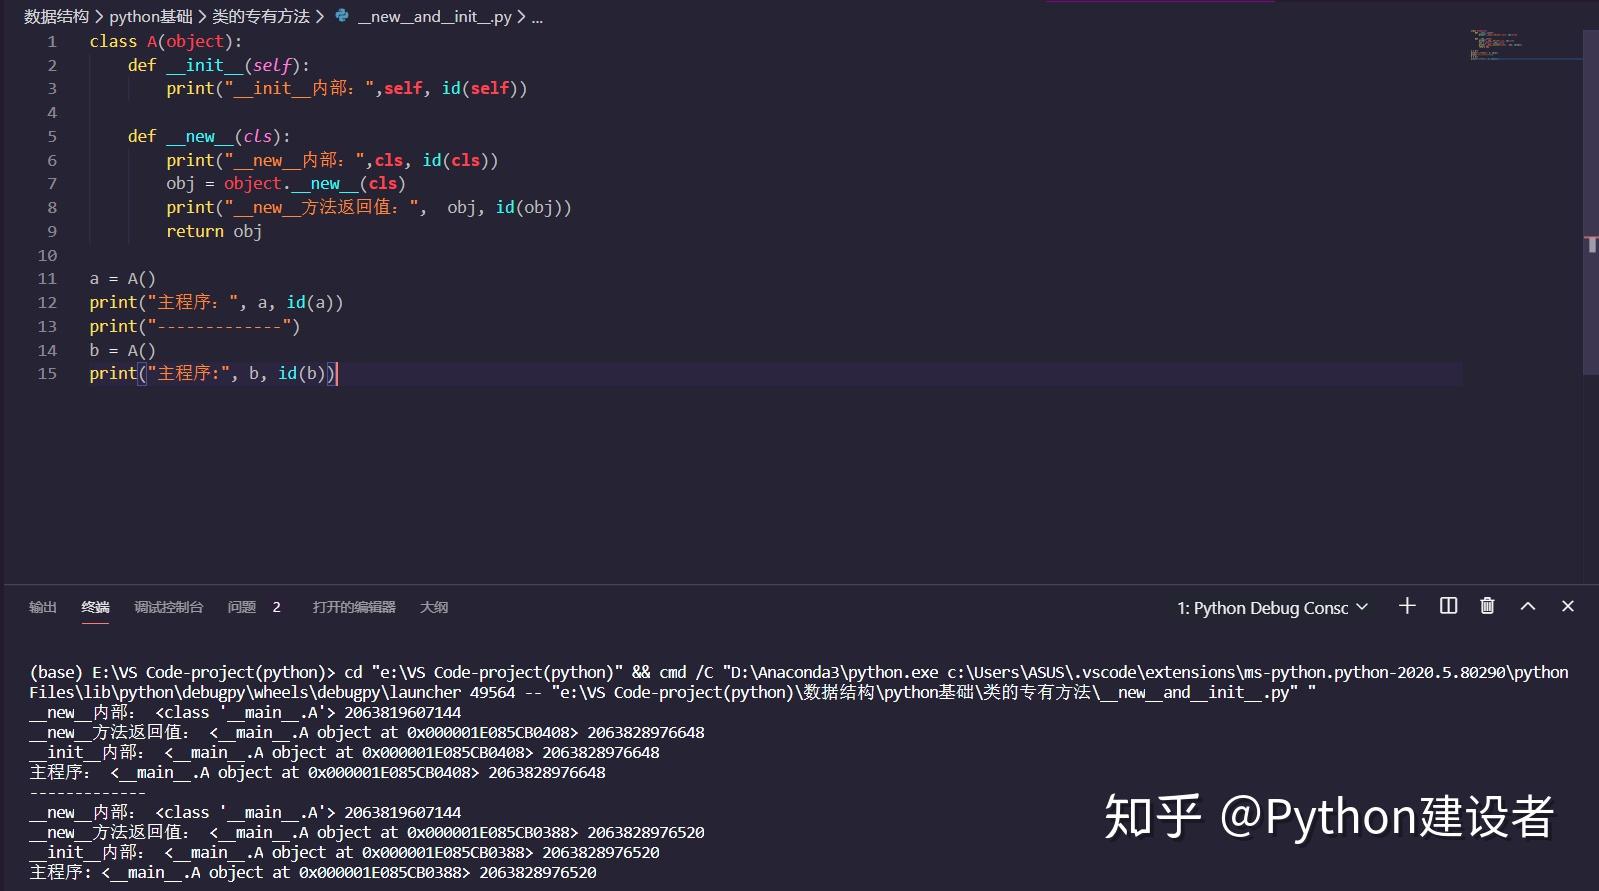
Task: Click the trailing '...' breadcrumb item
Action: pyautogui.click(x=537, y=16)
